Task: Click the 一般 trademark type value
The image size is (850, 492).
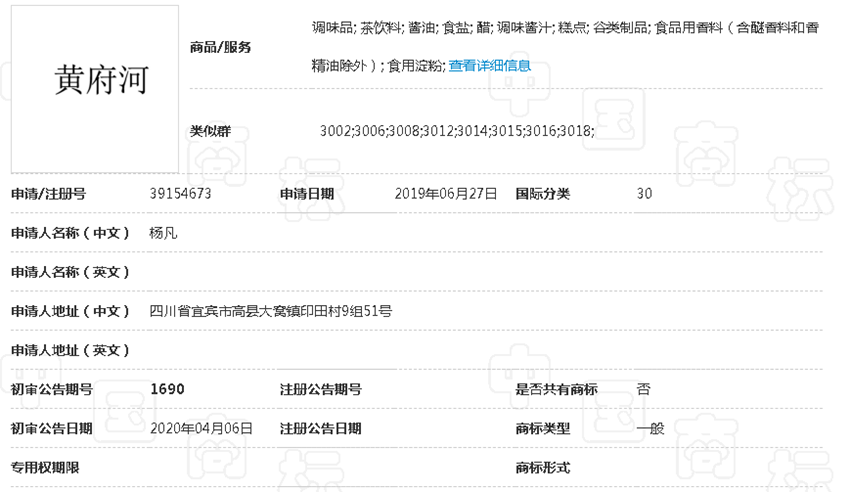Action: tap(650, 428)
